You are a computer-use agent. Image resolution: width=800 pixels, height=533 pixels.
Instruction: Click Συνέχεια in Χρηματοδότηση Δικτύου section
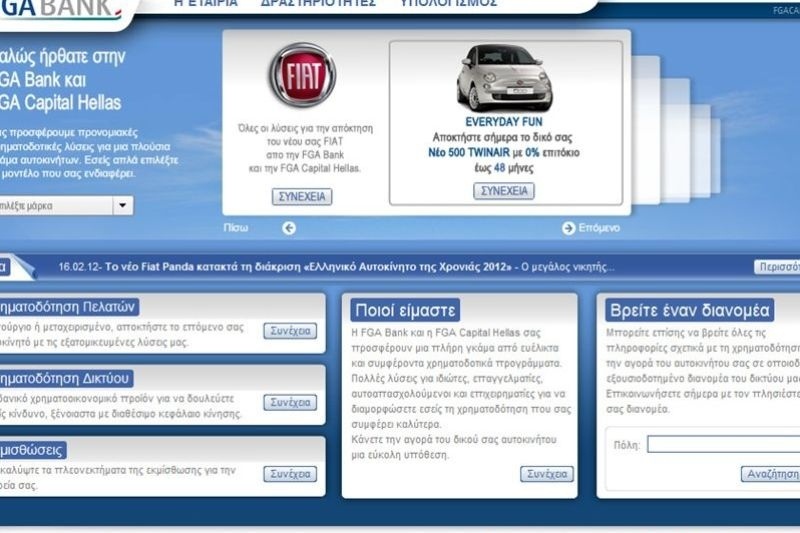[290, 402]
